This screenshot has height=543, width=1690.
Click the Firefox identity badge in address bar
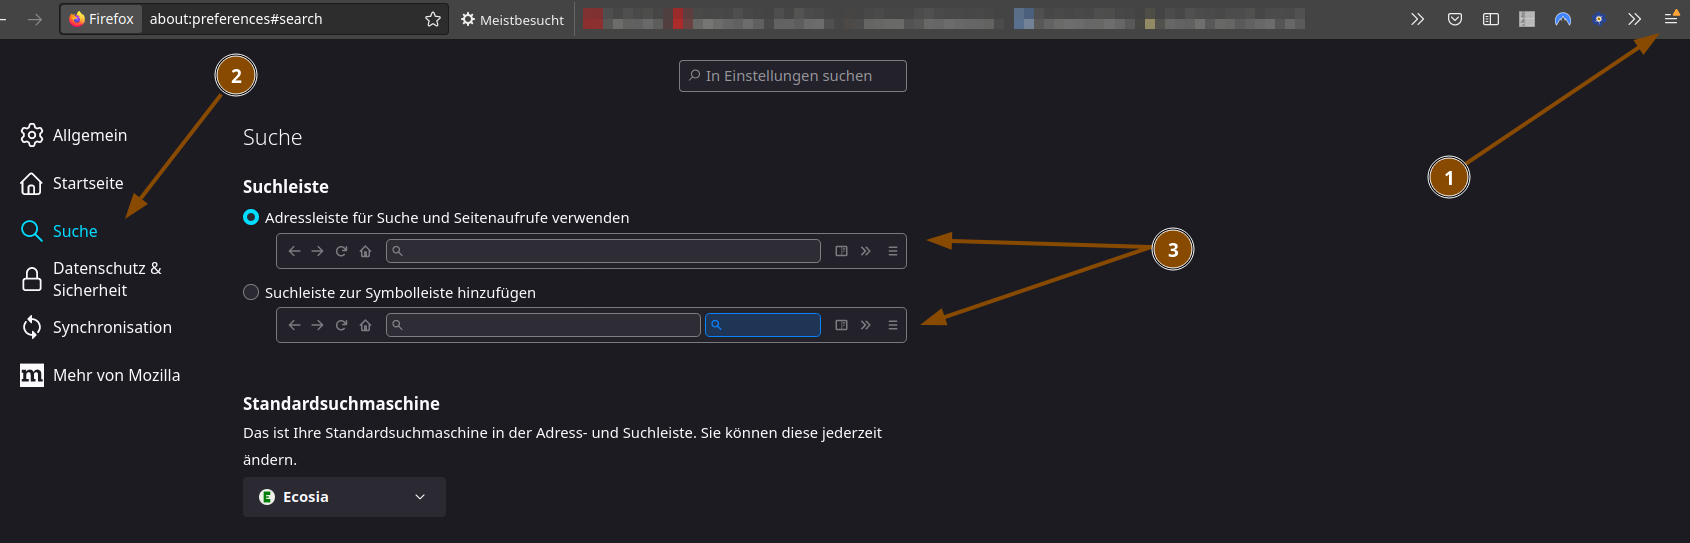coord(101,19)
